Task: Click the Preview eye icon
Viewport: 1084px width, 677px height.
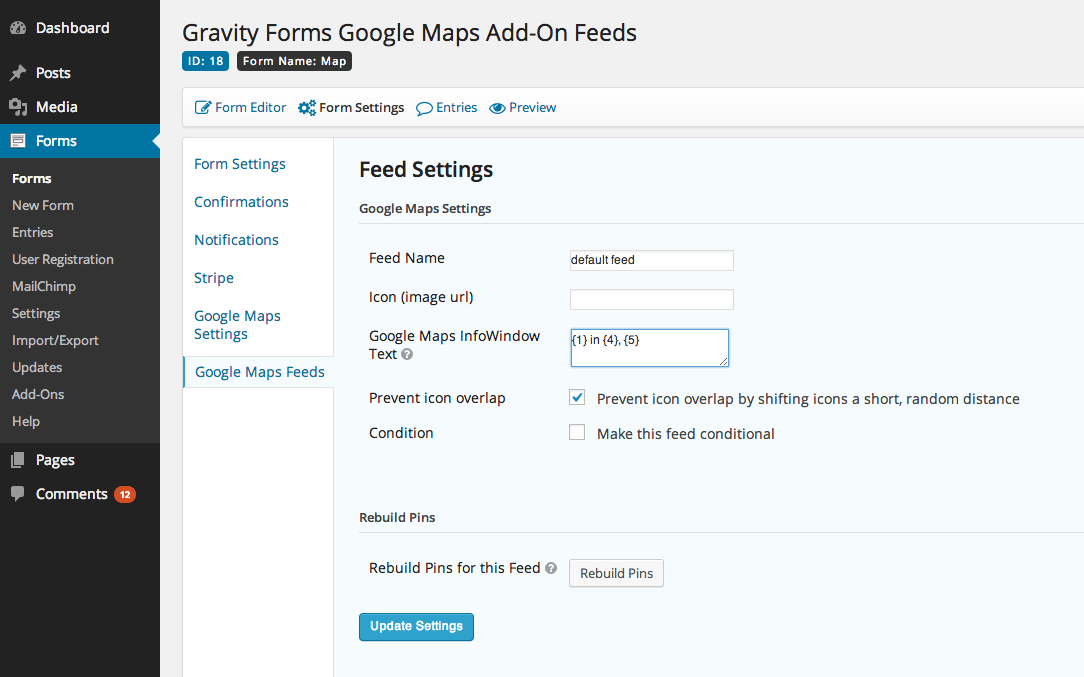Action: [497, 109]
